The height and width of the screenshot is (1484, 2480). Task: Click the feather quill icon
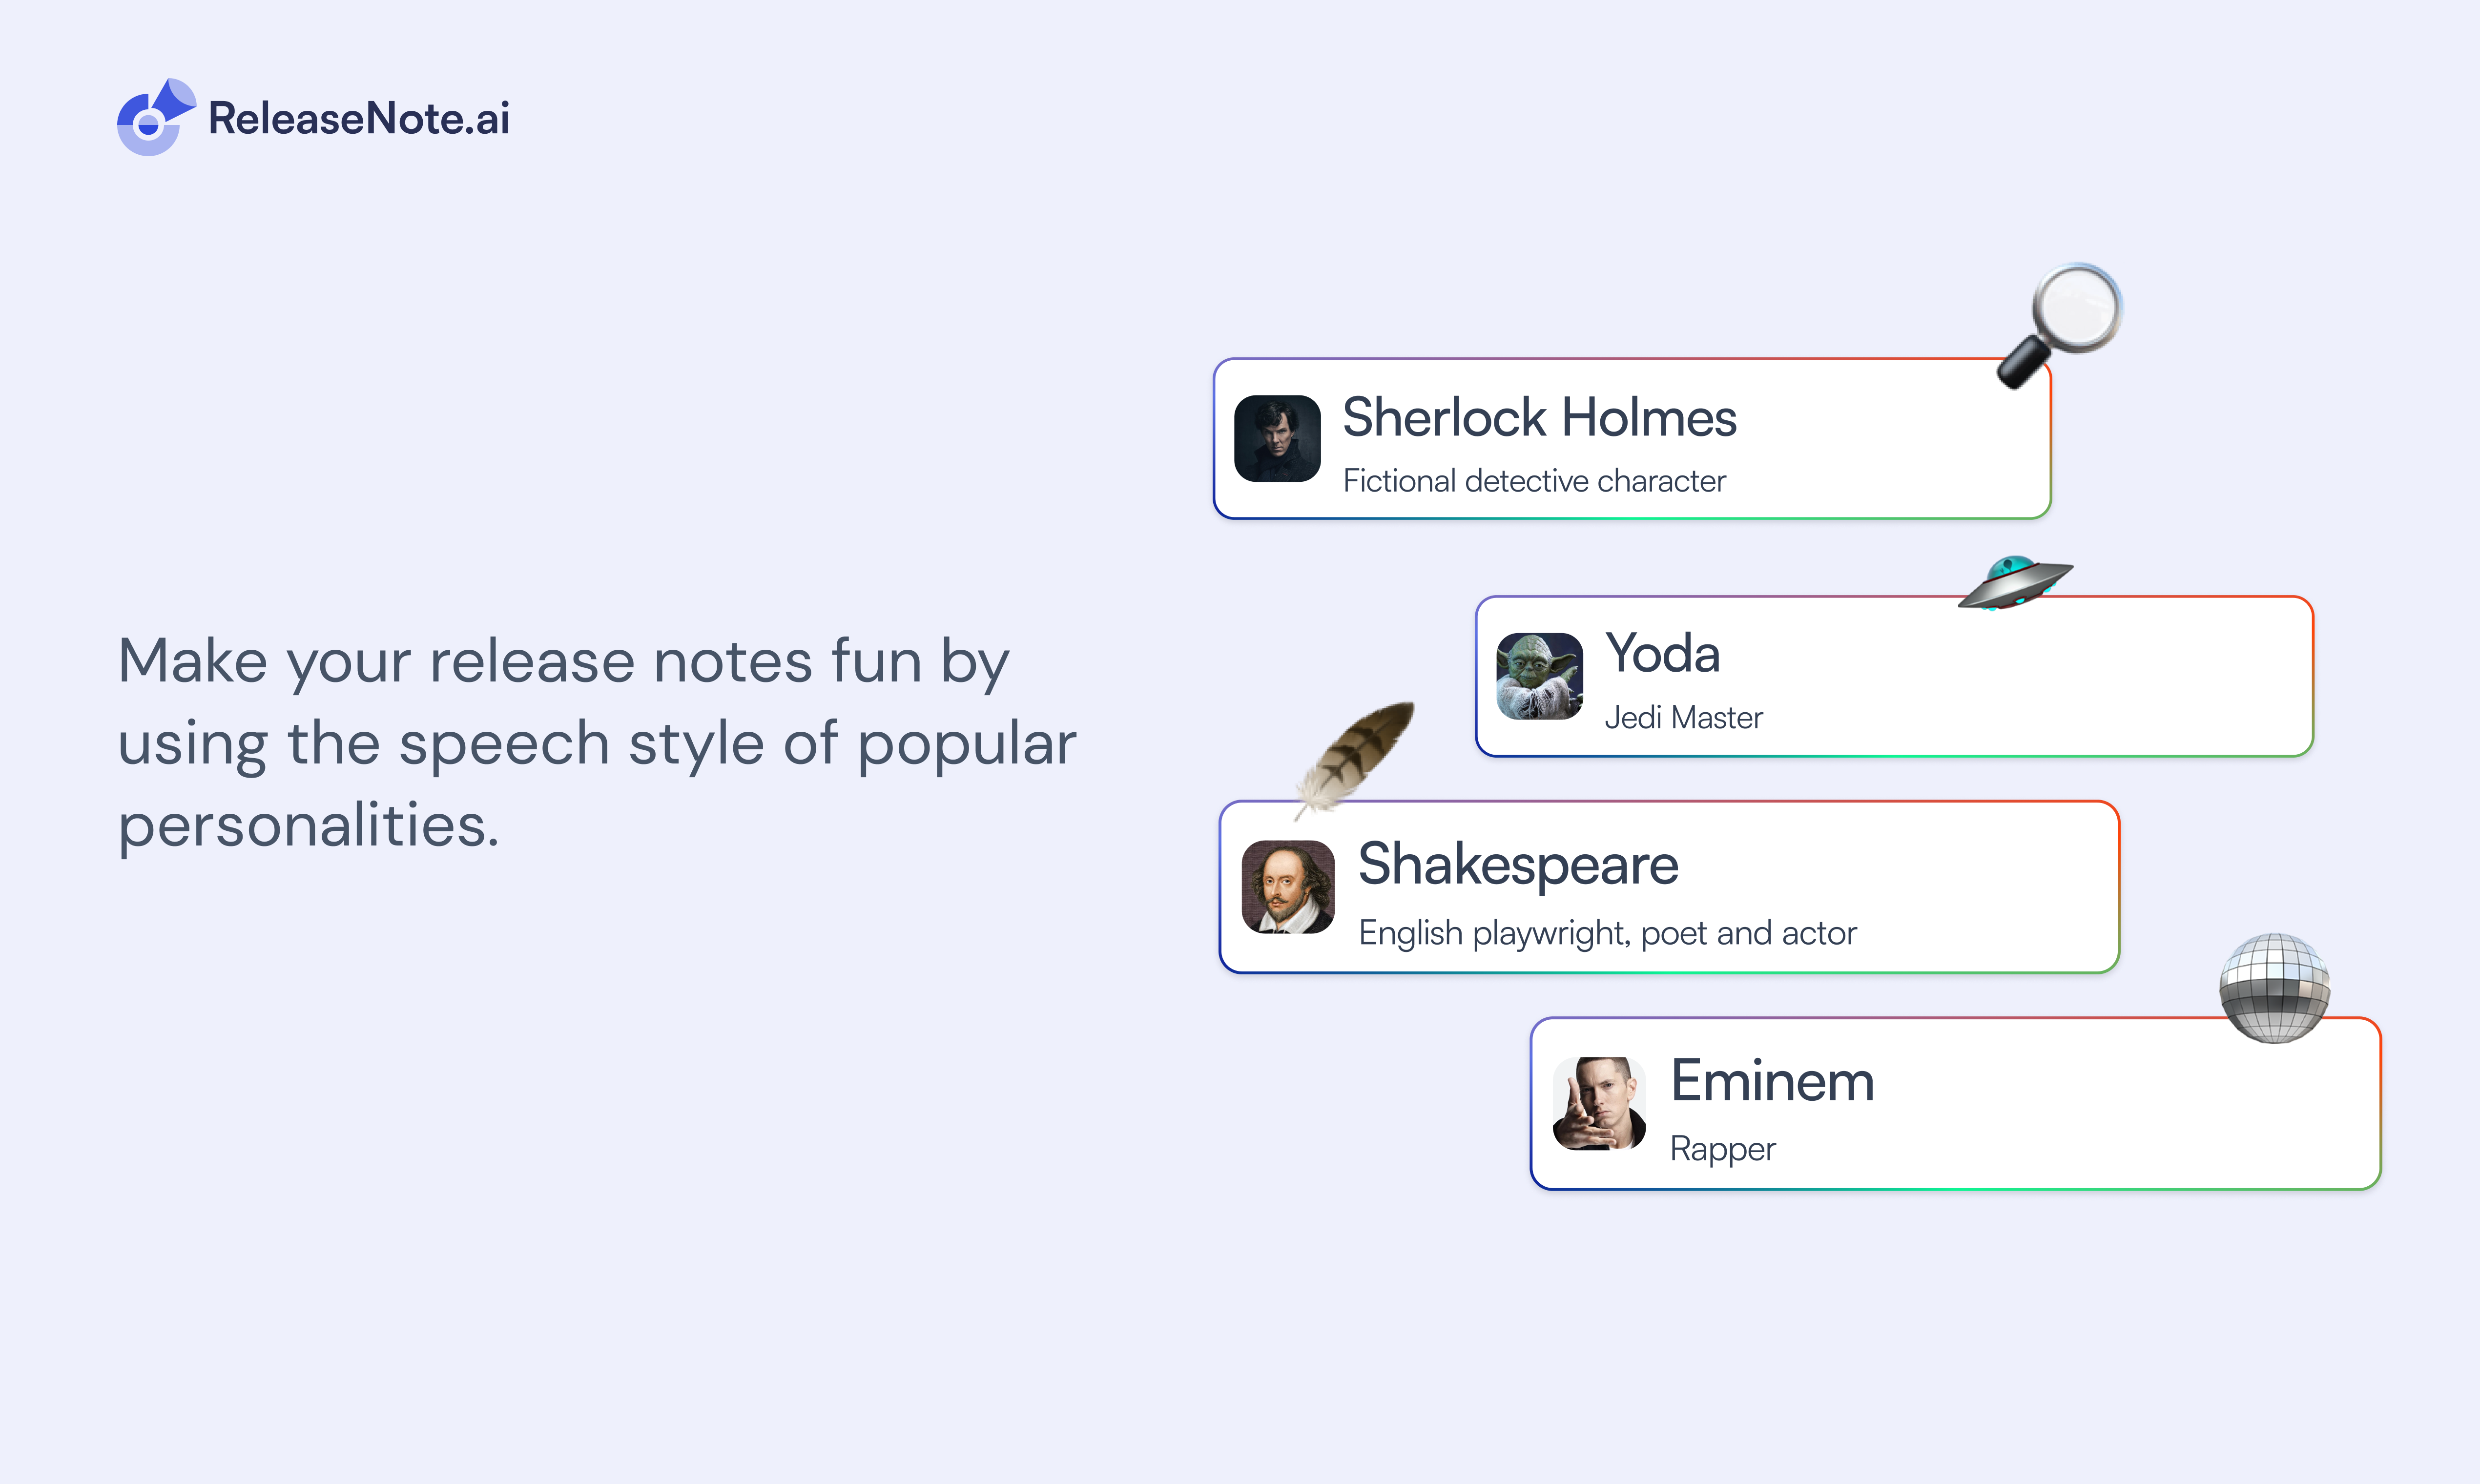pos(1354,761)
